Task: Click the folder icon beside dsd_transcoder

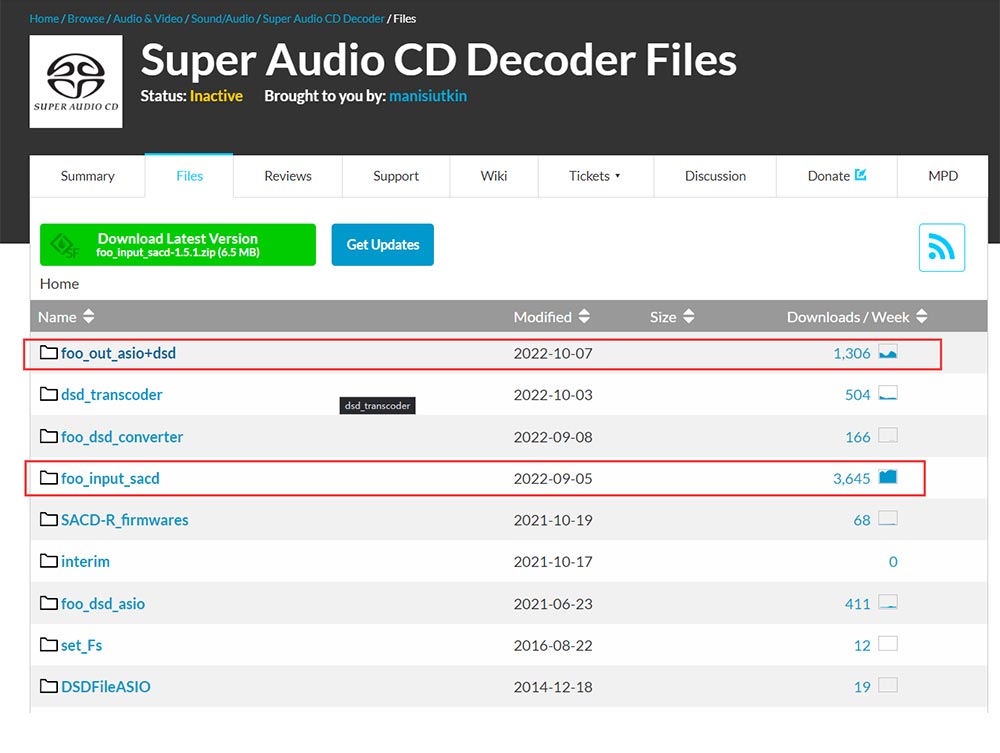Action: coord(48,394)
